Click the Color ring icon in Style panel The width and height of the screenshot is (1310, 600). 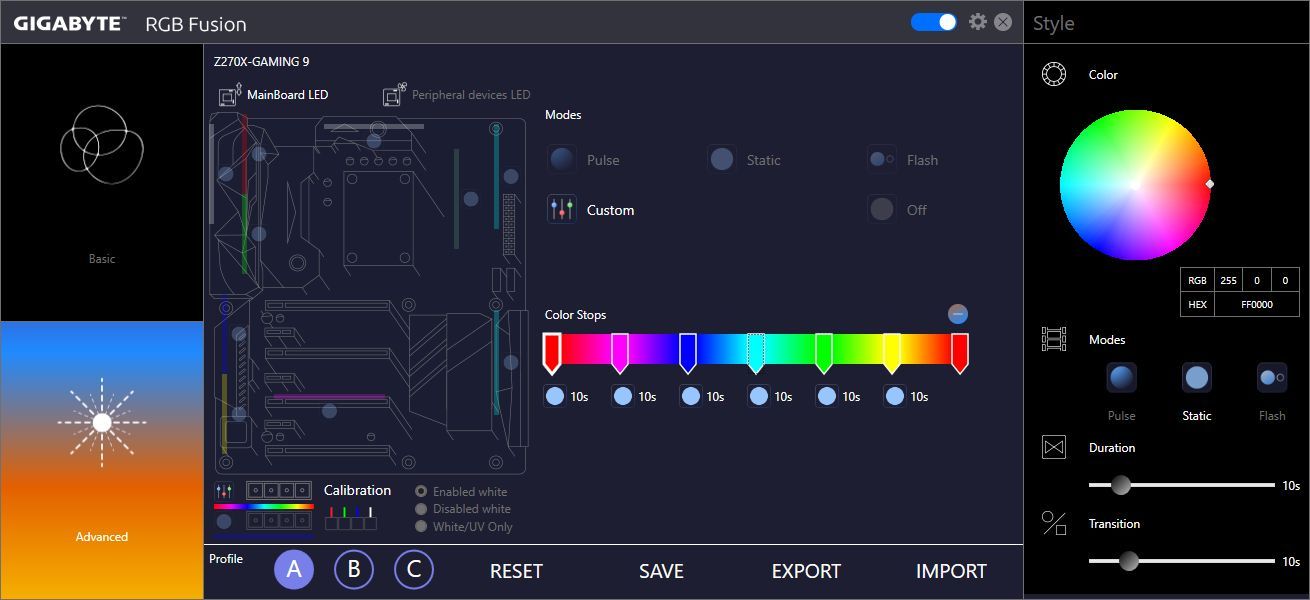pyautogui.click(x=1054, y=75)
